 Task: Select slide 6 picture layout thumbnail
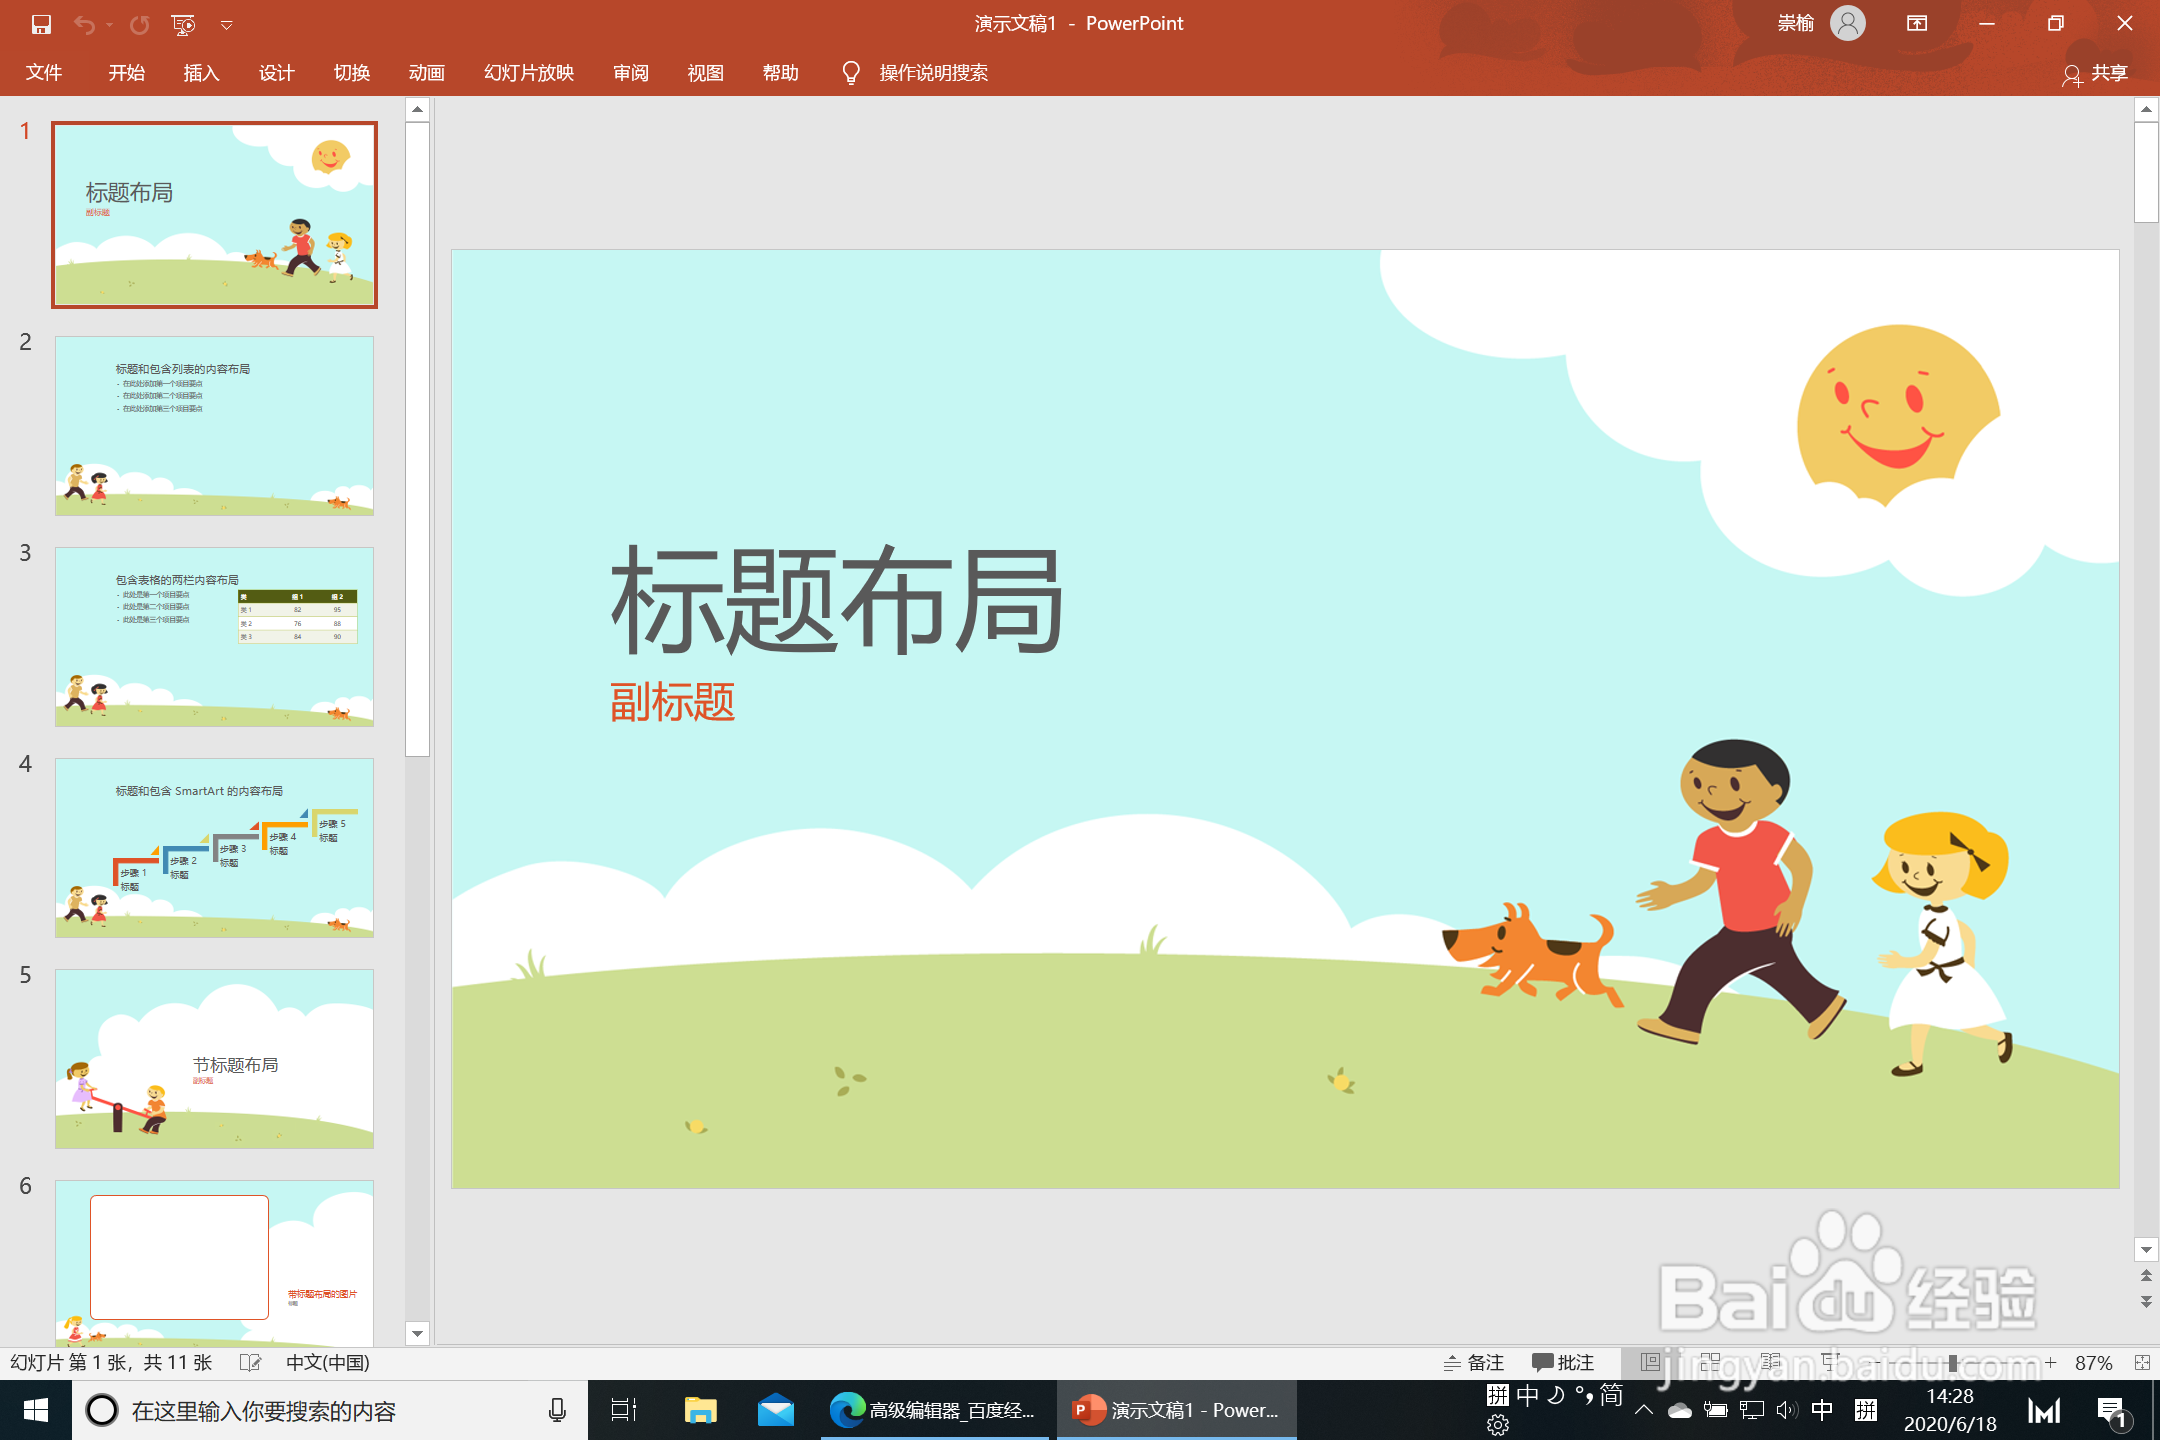point(215,1264)
